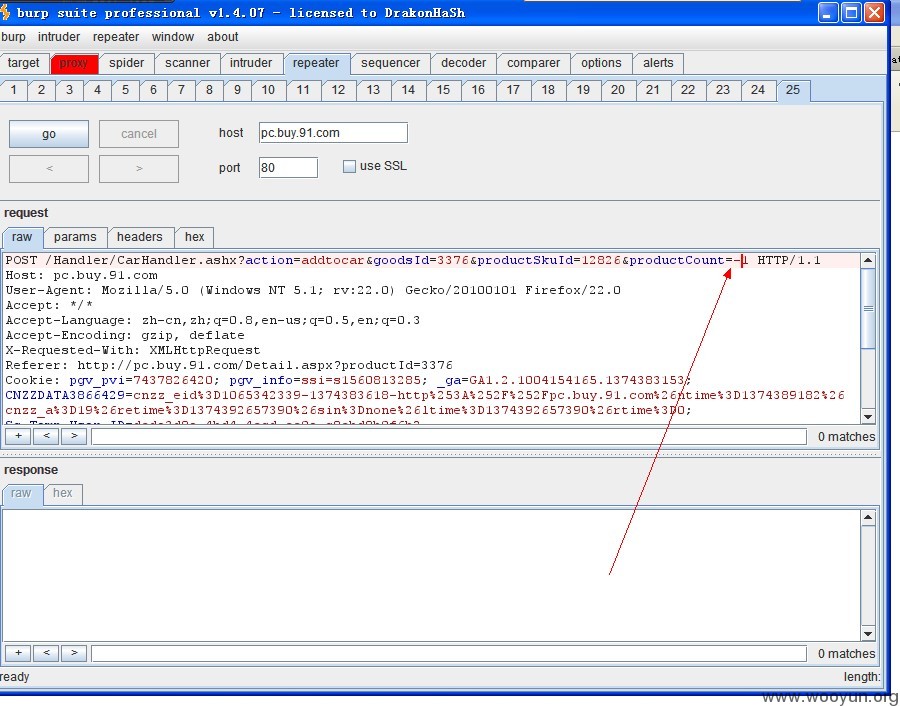The height and width of the screenshot is (706, 900).
Task: Click request pane scrollbar down arrow
Action: (868, 417)
